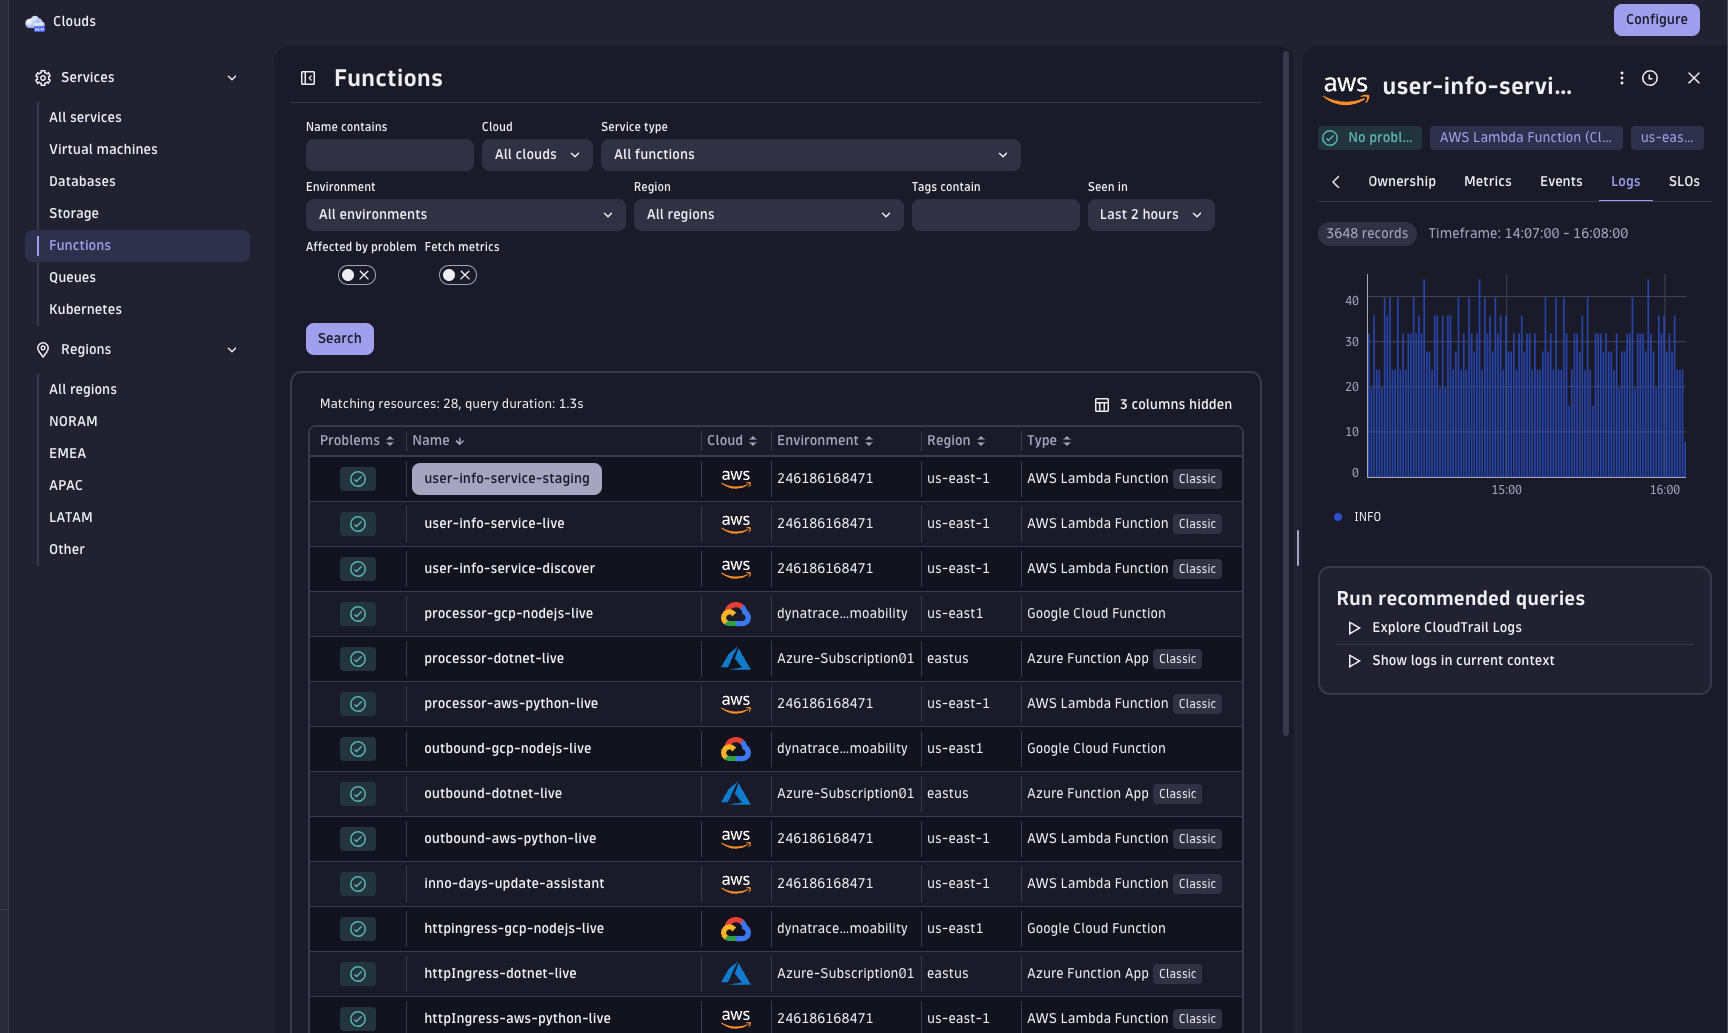Expand the Last 2 hours time selector
Image resolution: width=1728 pixels, height=1033 pixels.
1150,214
